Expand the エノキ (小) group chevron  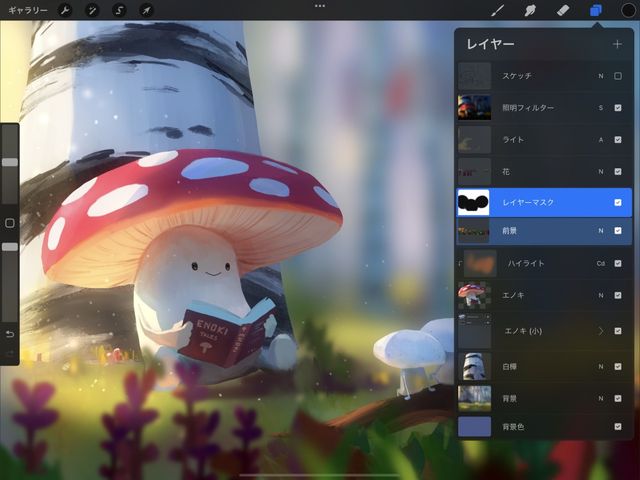[601, 331]
